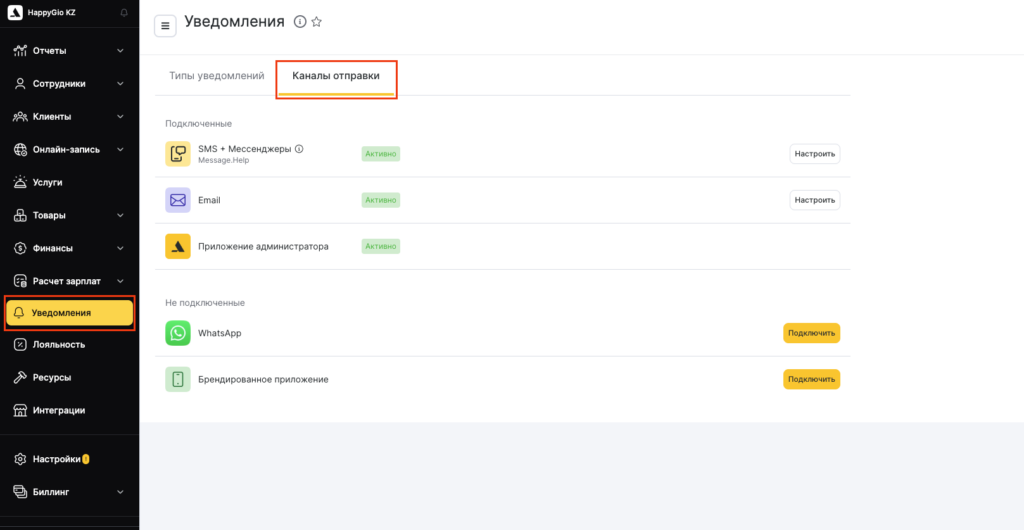
Task: Click the Брендированное приложение phone icon
Action: [x=178, y=379]
